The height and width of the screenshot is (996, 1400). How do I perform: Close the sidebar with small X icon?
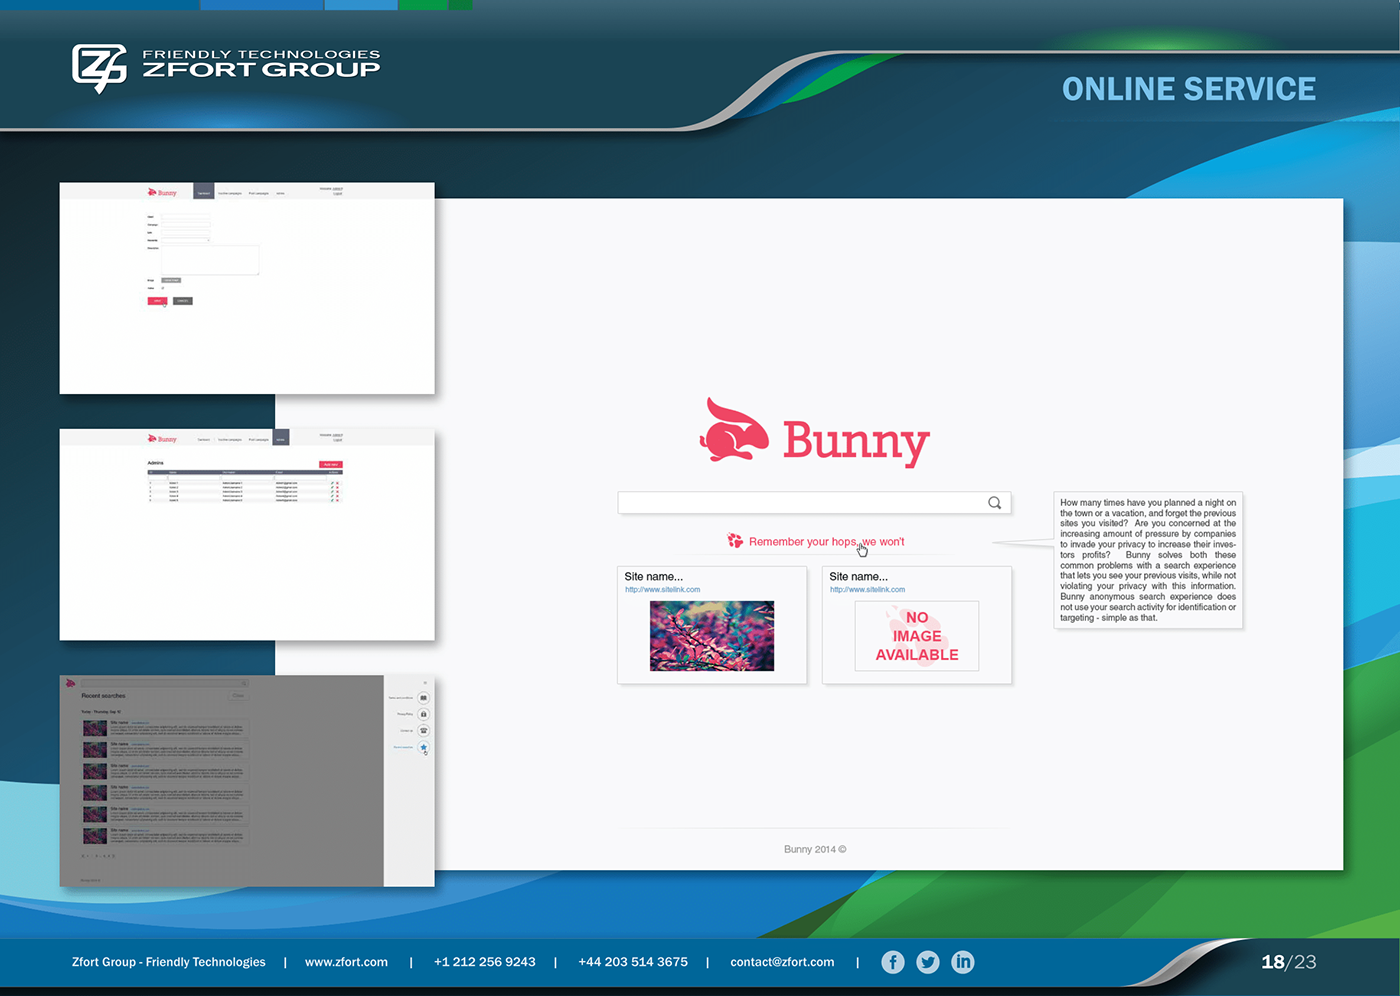click(x=425, y=683)
